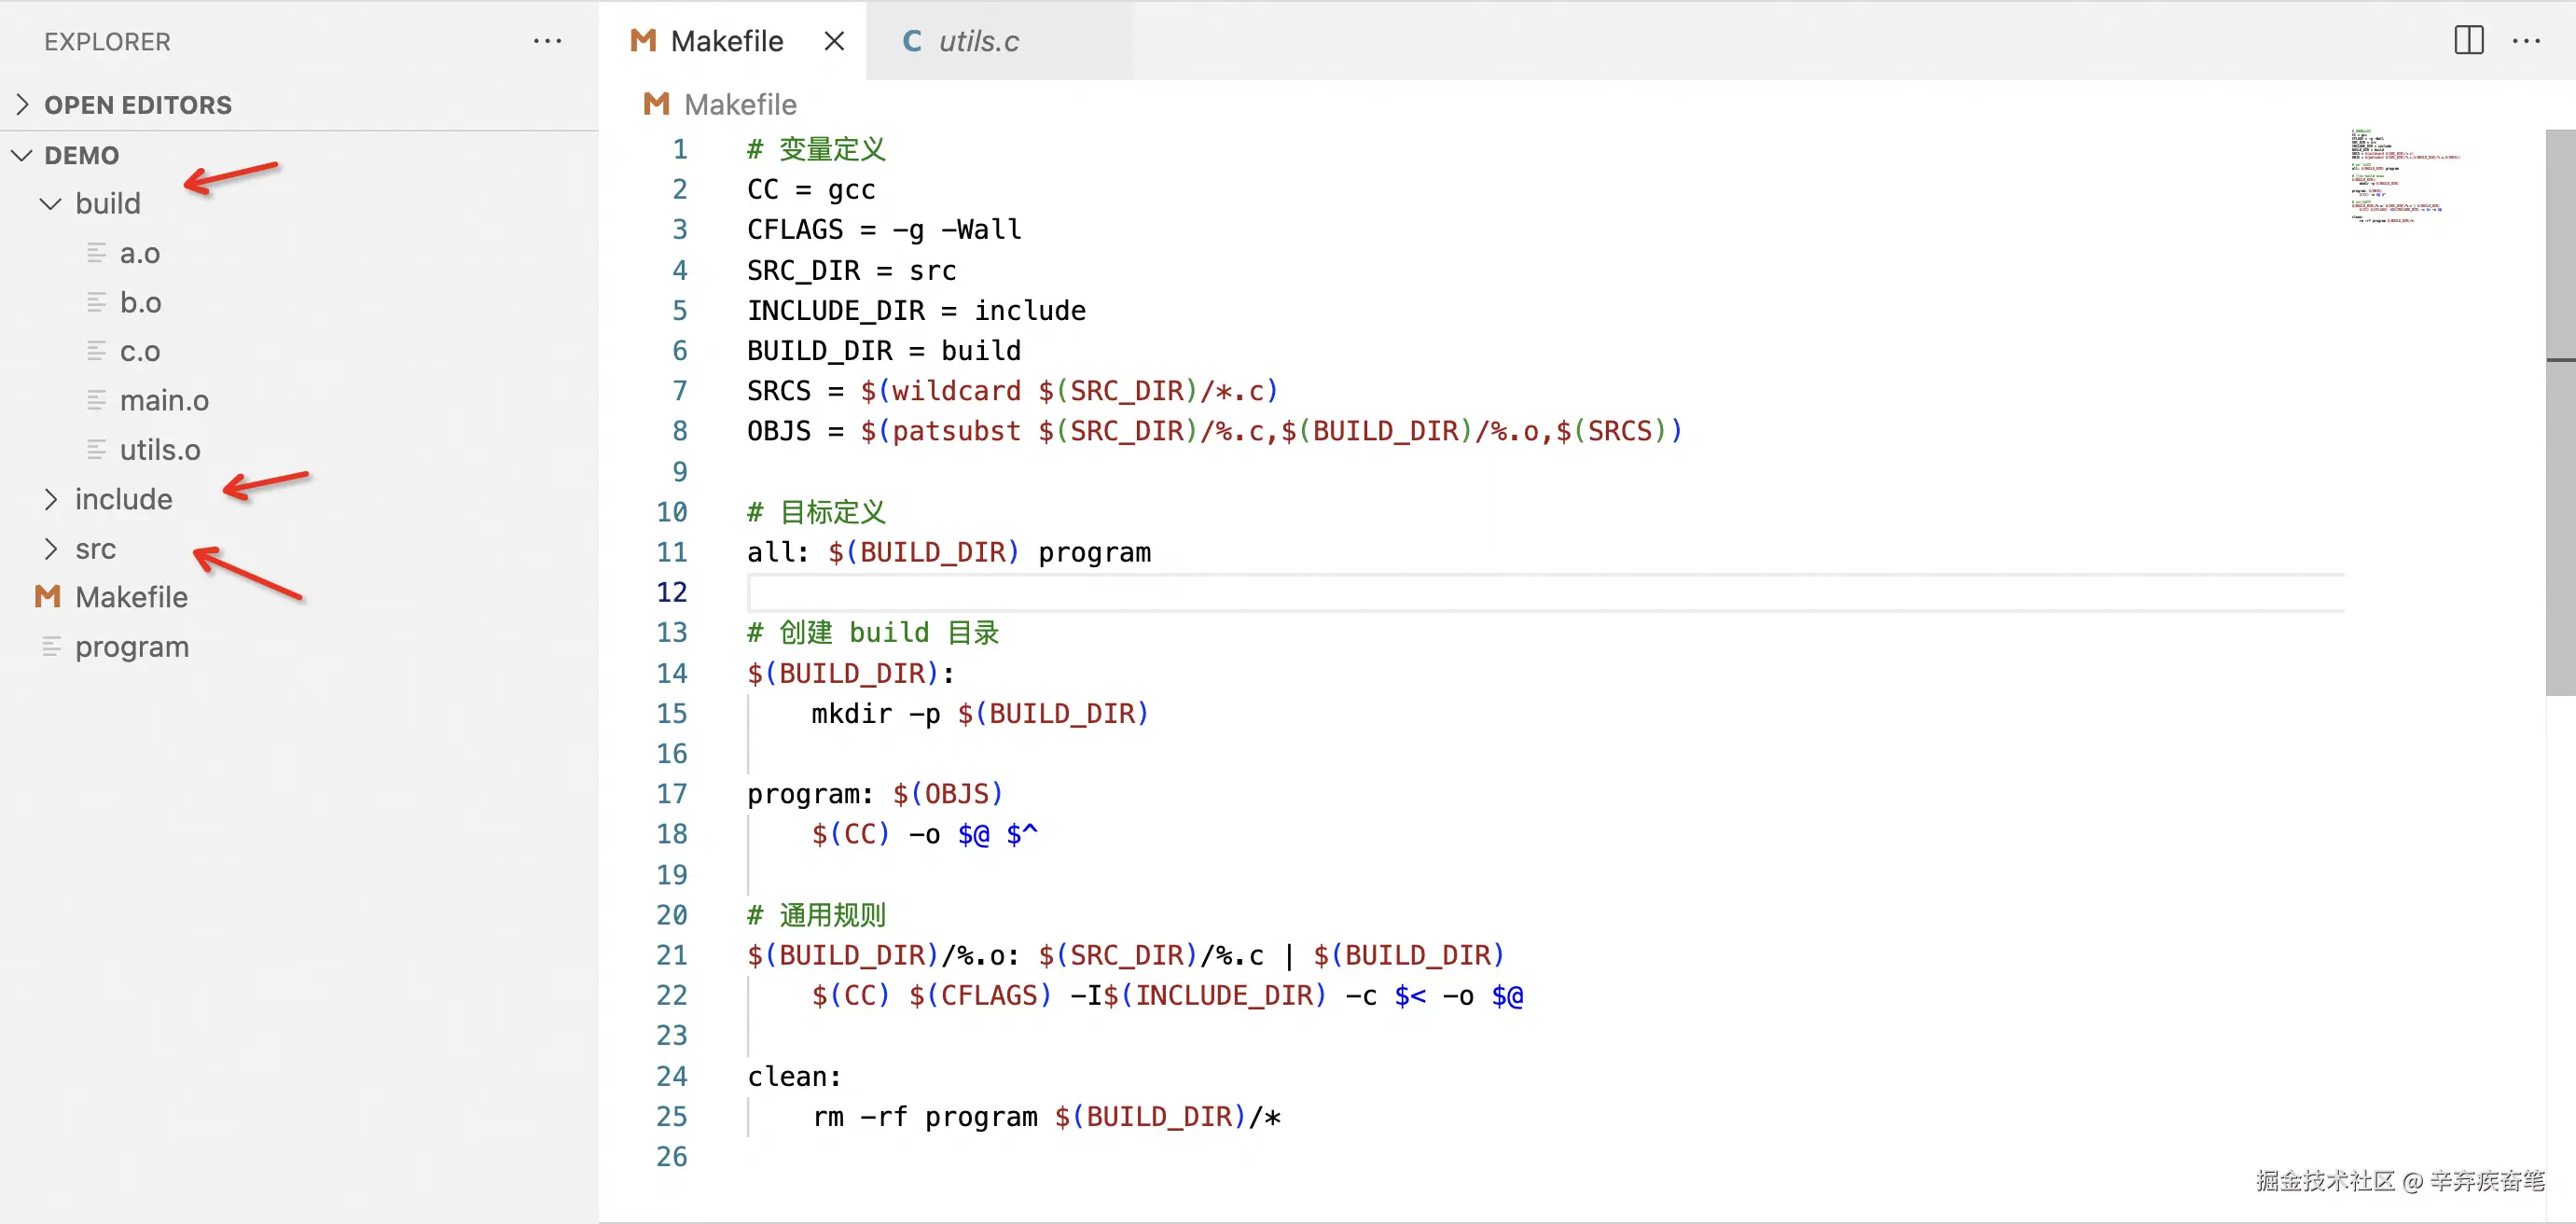Close the Makefile tab
The height and width of the screenshot is (1224, 2576).
(834, 41)
